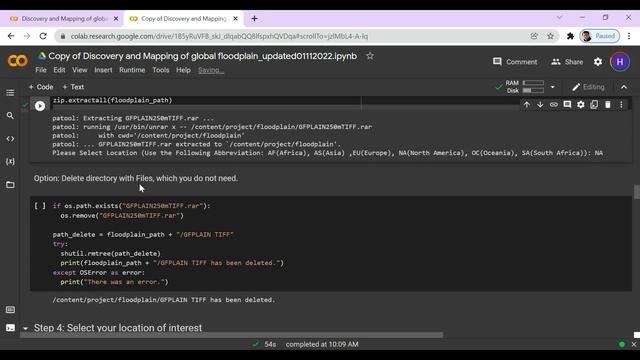Collapse the header with chevron
Image resolution: width=640 pixels, height=360 pixels.
point(624,87)
